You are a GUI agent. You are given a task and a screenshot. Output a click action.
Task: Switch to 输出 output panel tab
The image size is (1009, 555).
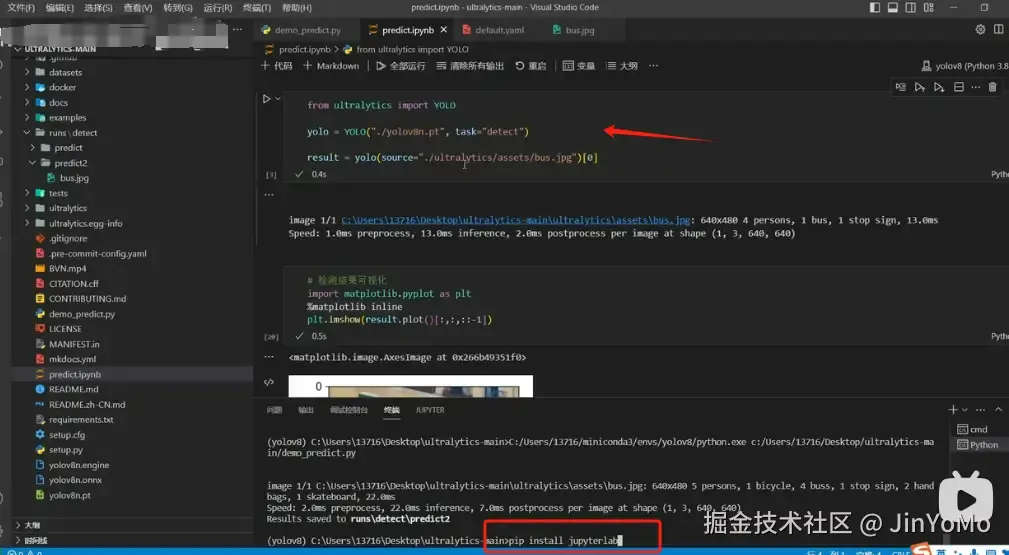(x=306, y=410)
